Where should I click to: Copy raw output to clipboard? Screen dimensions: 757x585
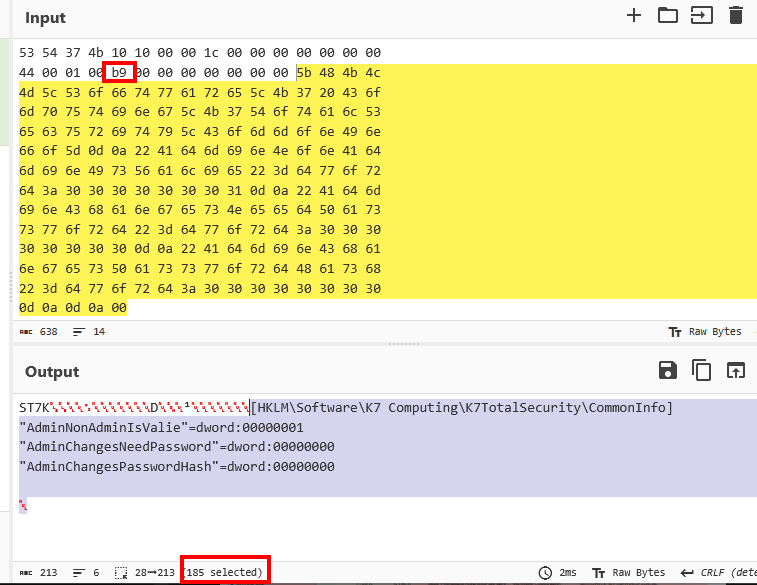[x=701, y=371]
